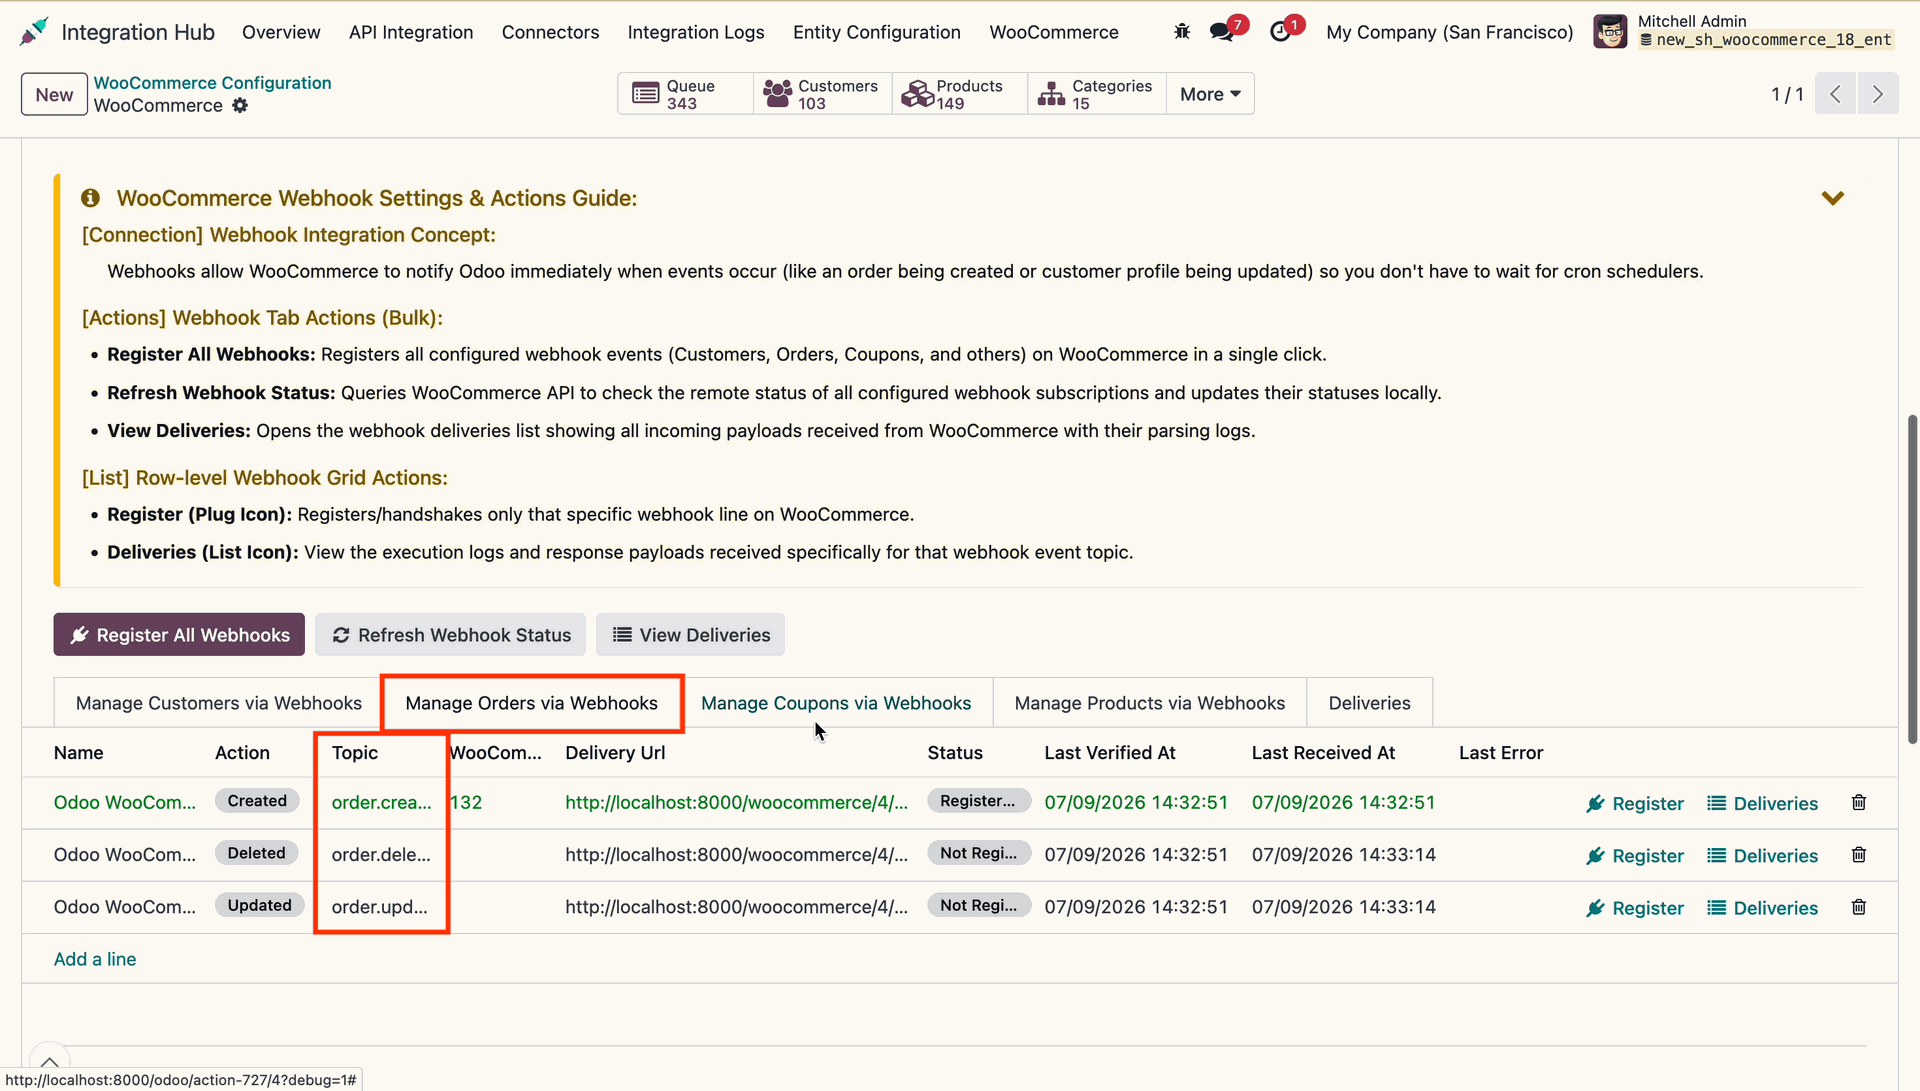Click the Register... status badge

(x=978, y=801)
